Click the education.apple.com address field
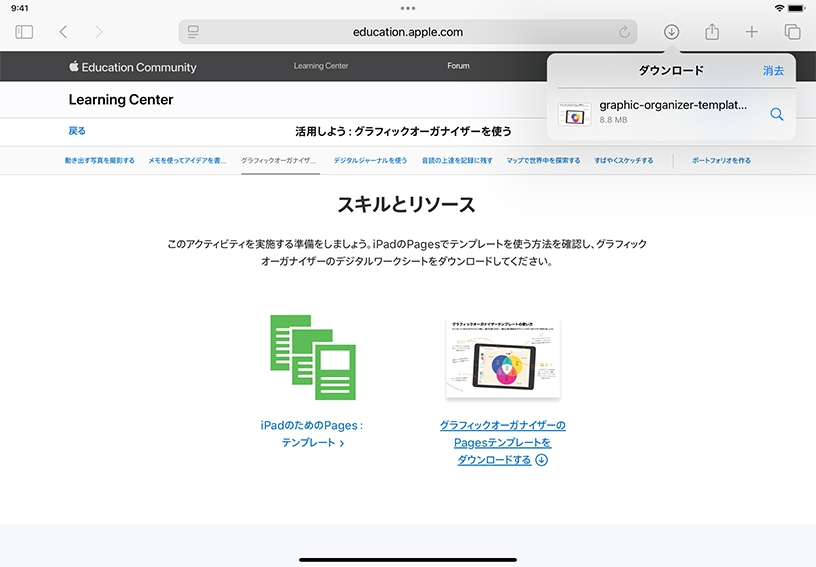The height and width of the screenshot is (567, 816). [408, 32]
